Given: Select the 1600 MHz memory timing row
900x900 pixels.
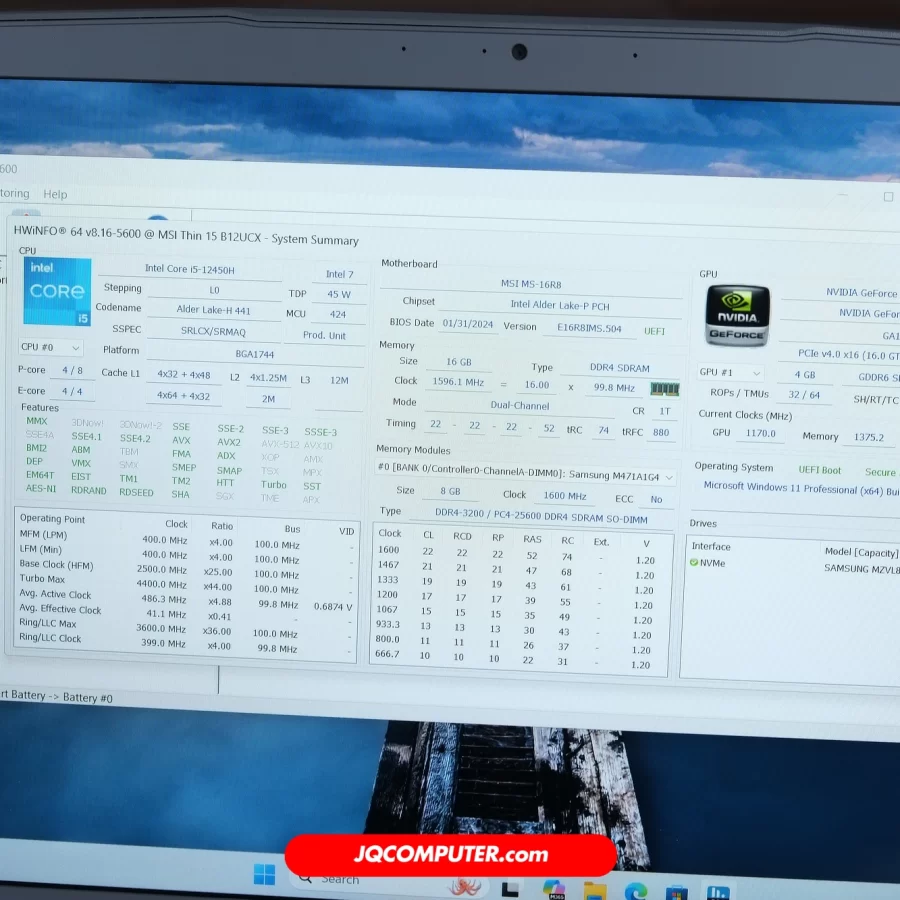Looking at the screenshot, I should [520, 552].
